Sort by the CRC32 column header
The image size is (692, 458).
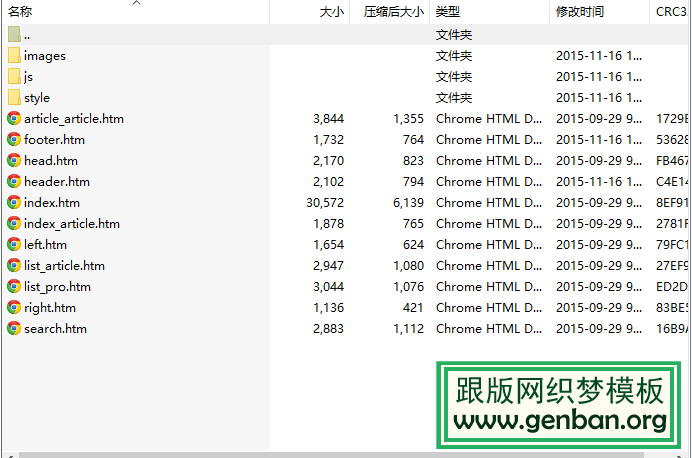[671, 12]
